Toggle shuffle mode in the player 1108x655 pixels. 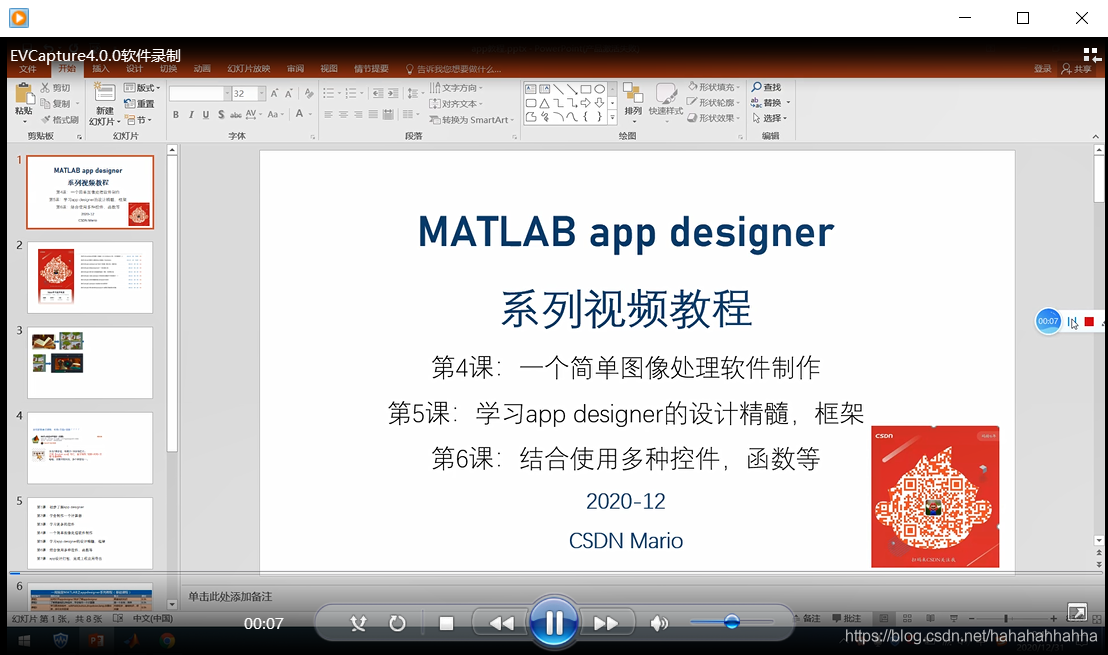358,623
